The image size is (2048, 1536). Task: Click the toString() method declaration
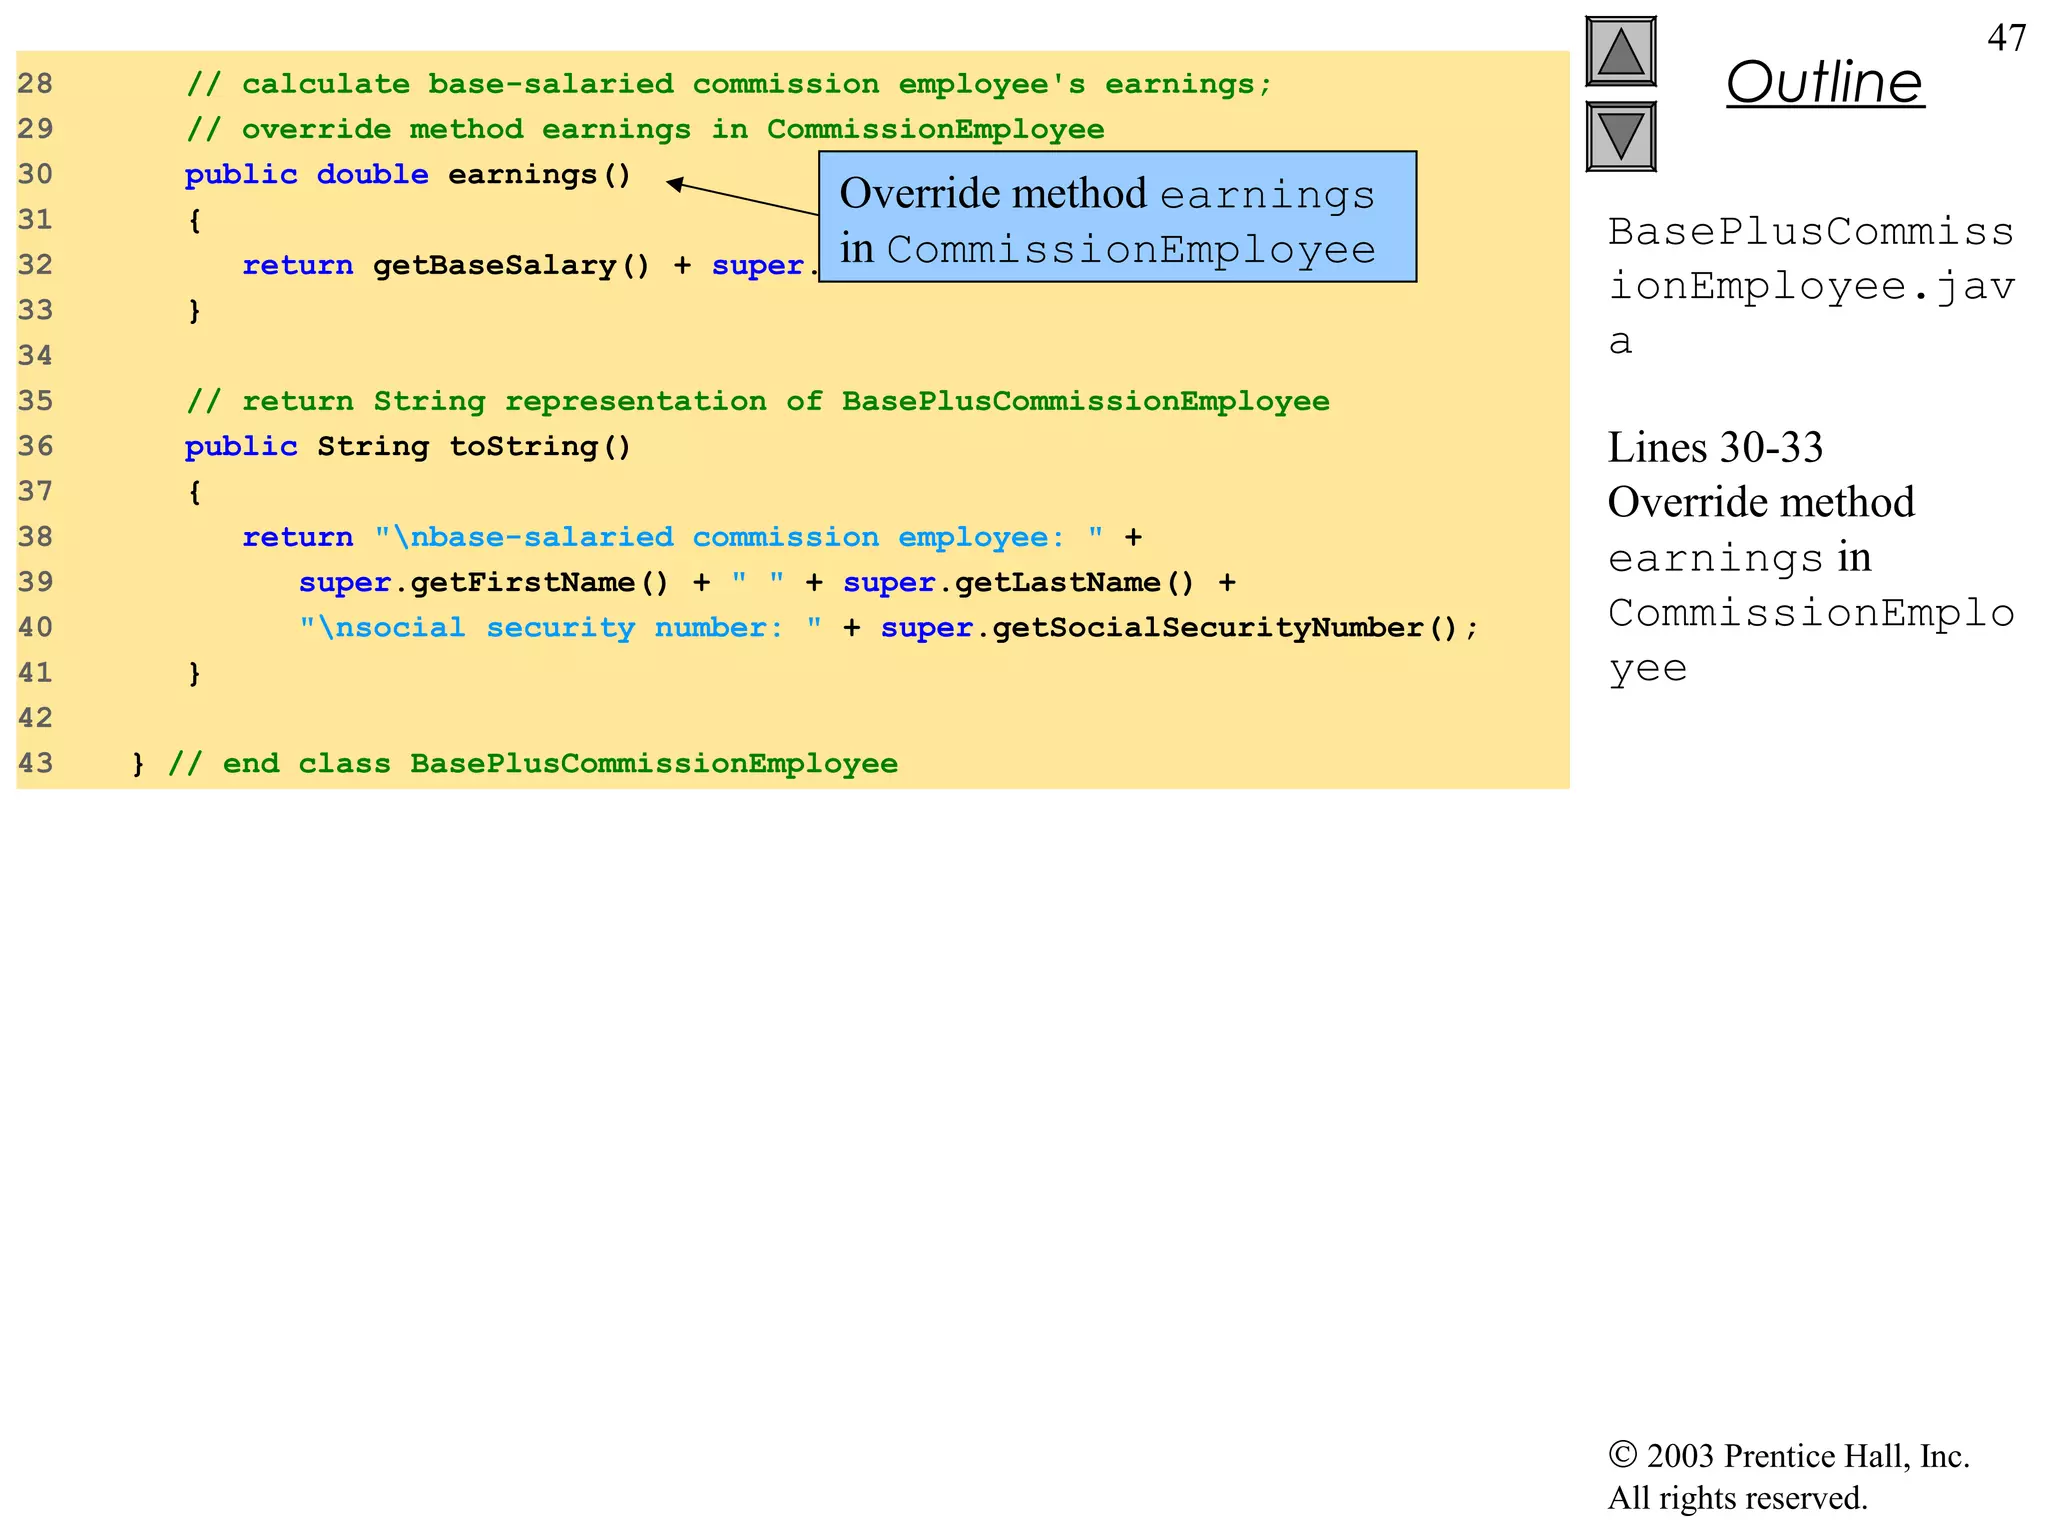pyautogui.click(x=539, y=447)
